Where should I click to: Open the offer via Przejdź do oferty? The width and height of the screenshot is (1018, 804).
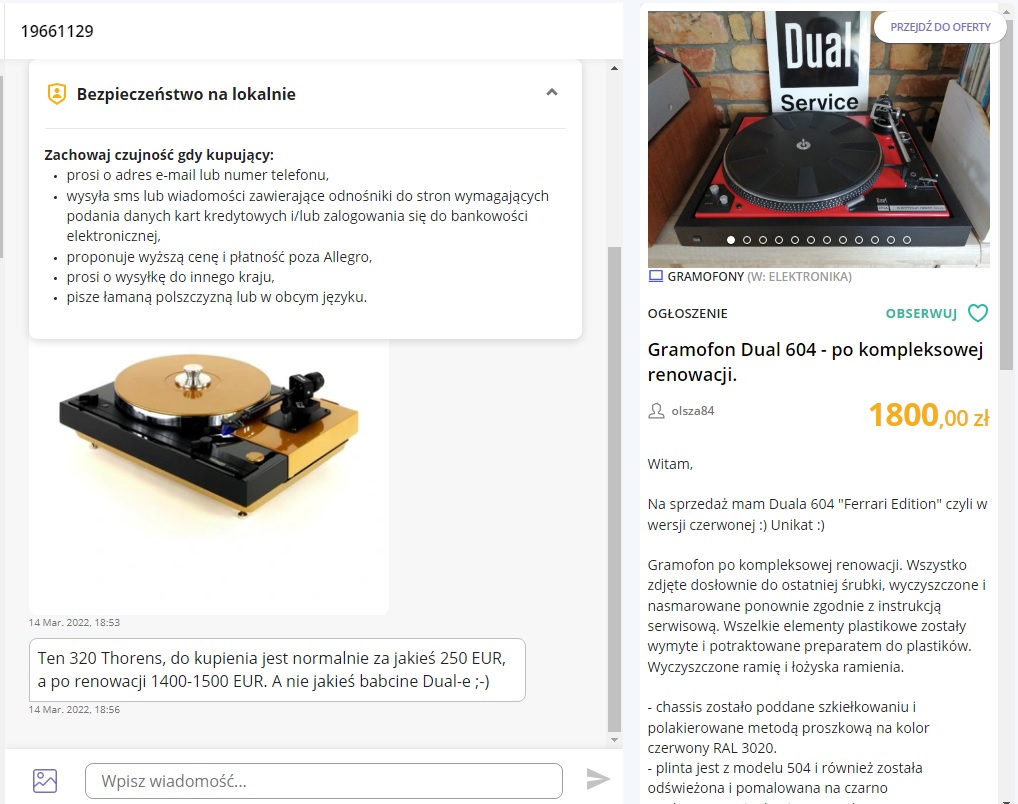(x=940, y=27)
